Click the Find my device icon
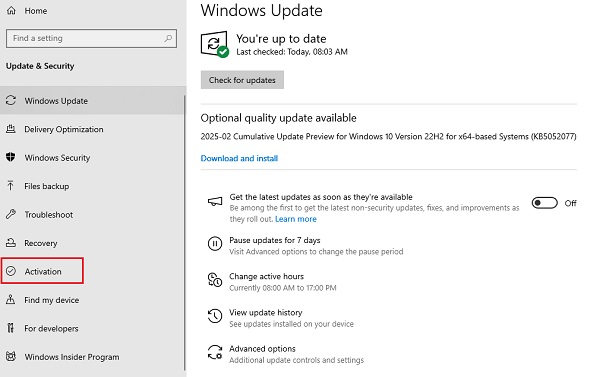The width and height of the screenshot is (600, 377). pos(11,300)
